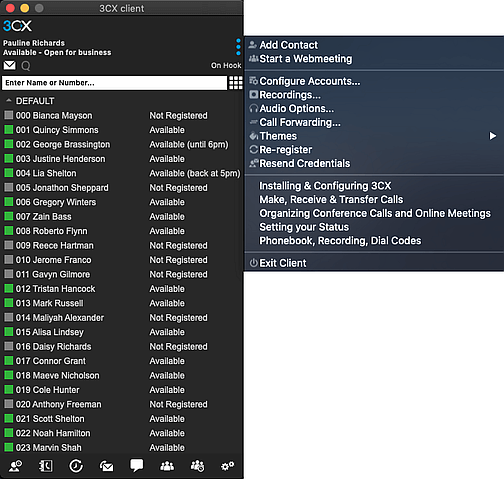Select Add Contact menu entry
The height and width of the screenshot is (479, 504).
click(374, 45)
